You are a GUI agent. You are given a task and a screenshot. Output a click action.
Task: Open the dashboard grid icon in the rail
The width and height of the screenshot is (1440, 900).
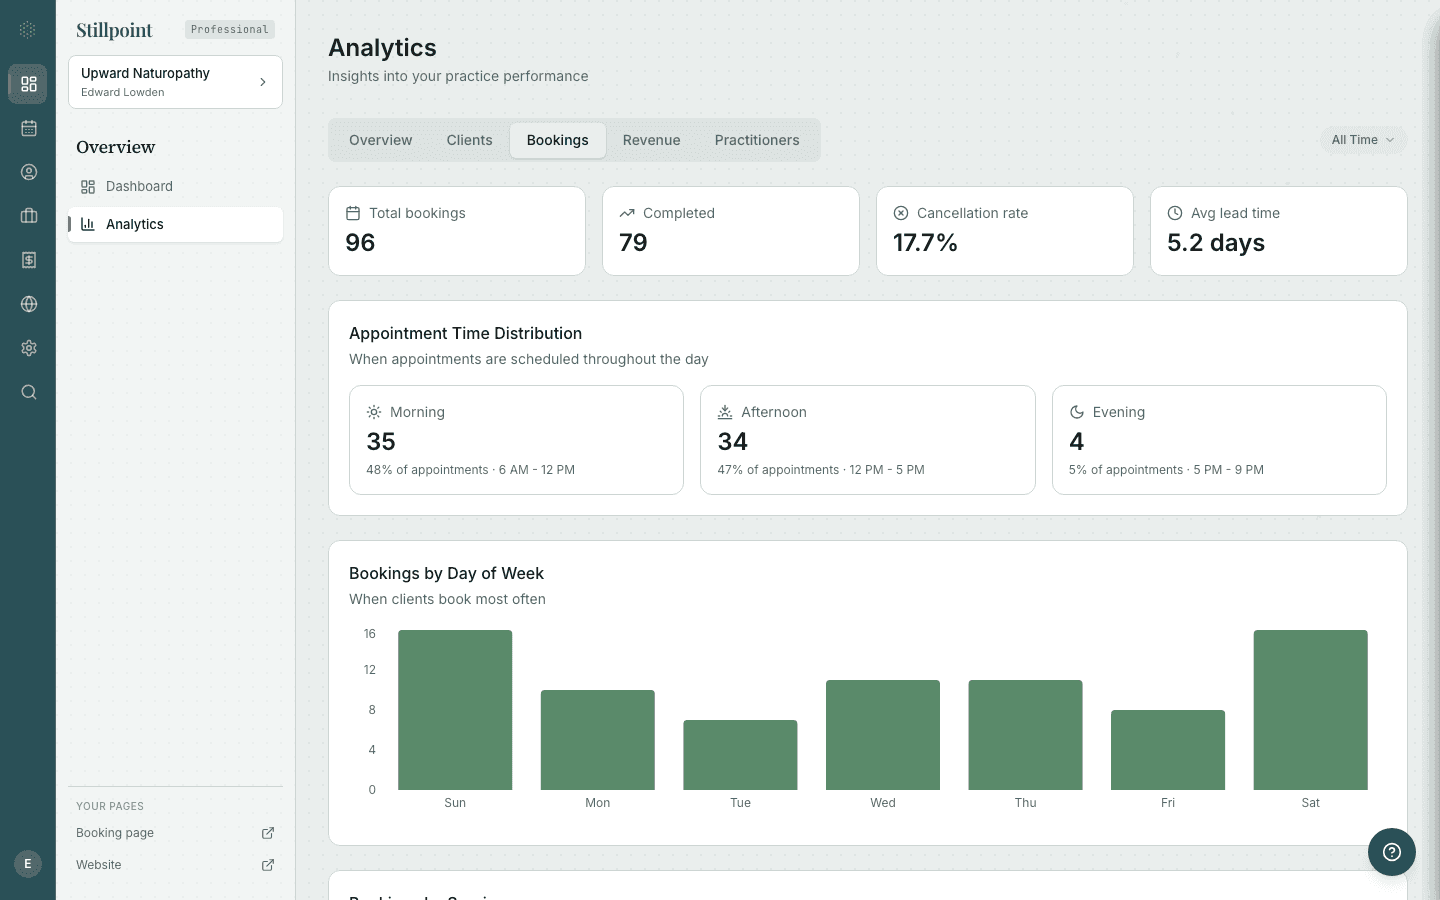pos(28,84)
